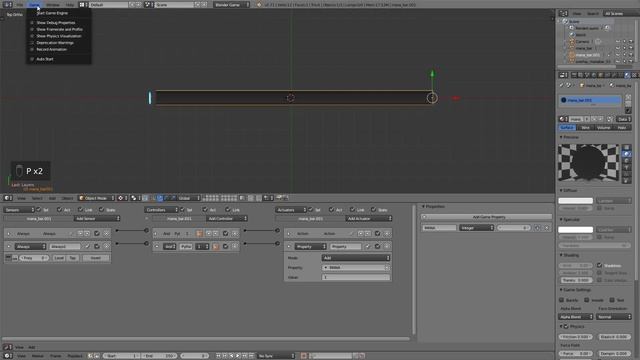Click the Tap button in sensor
This screenshot has width=640, height=360.
(73, 258)
